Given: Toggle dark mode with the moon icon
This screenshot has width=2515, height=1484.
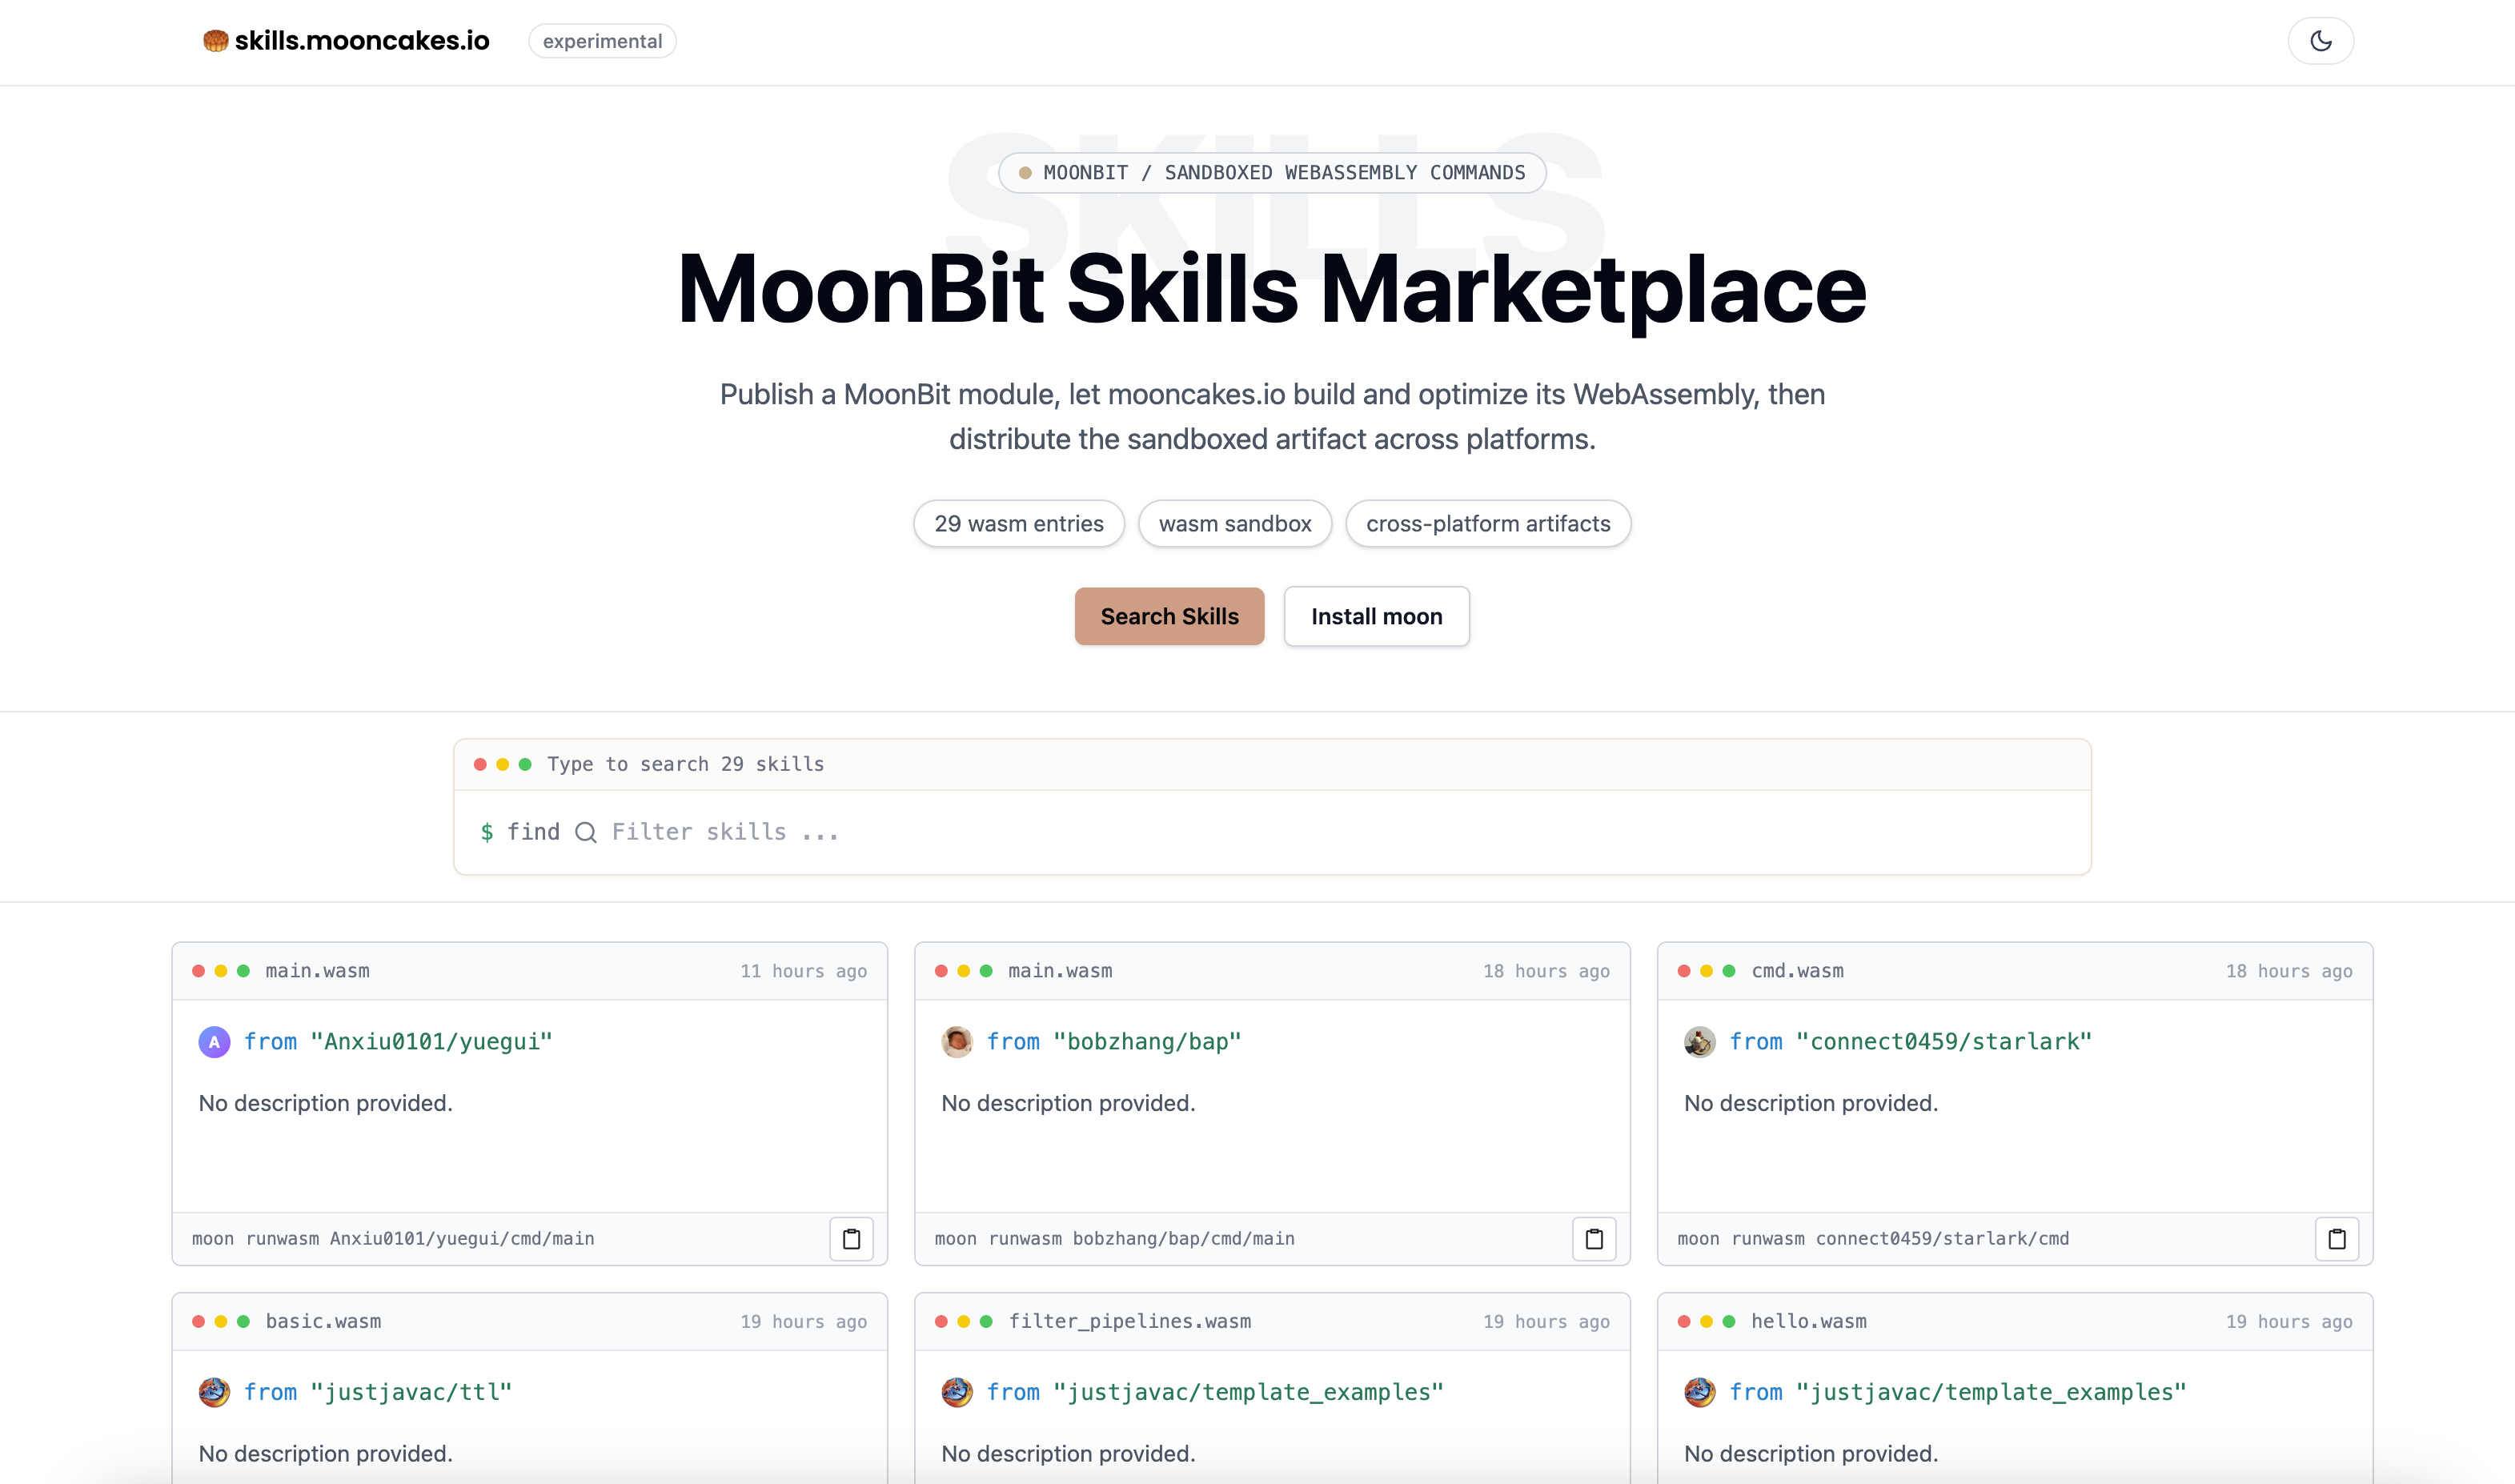Looking at the screenshot, I should [x=2320, y=41].
